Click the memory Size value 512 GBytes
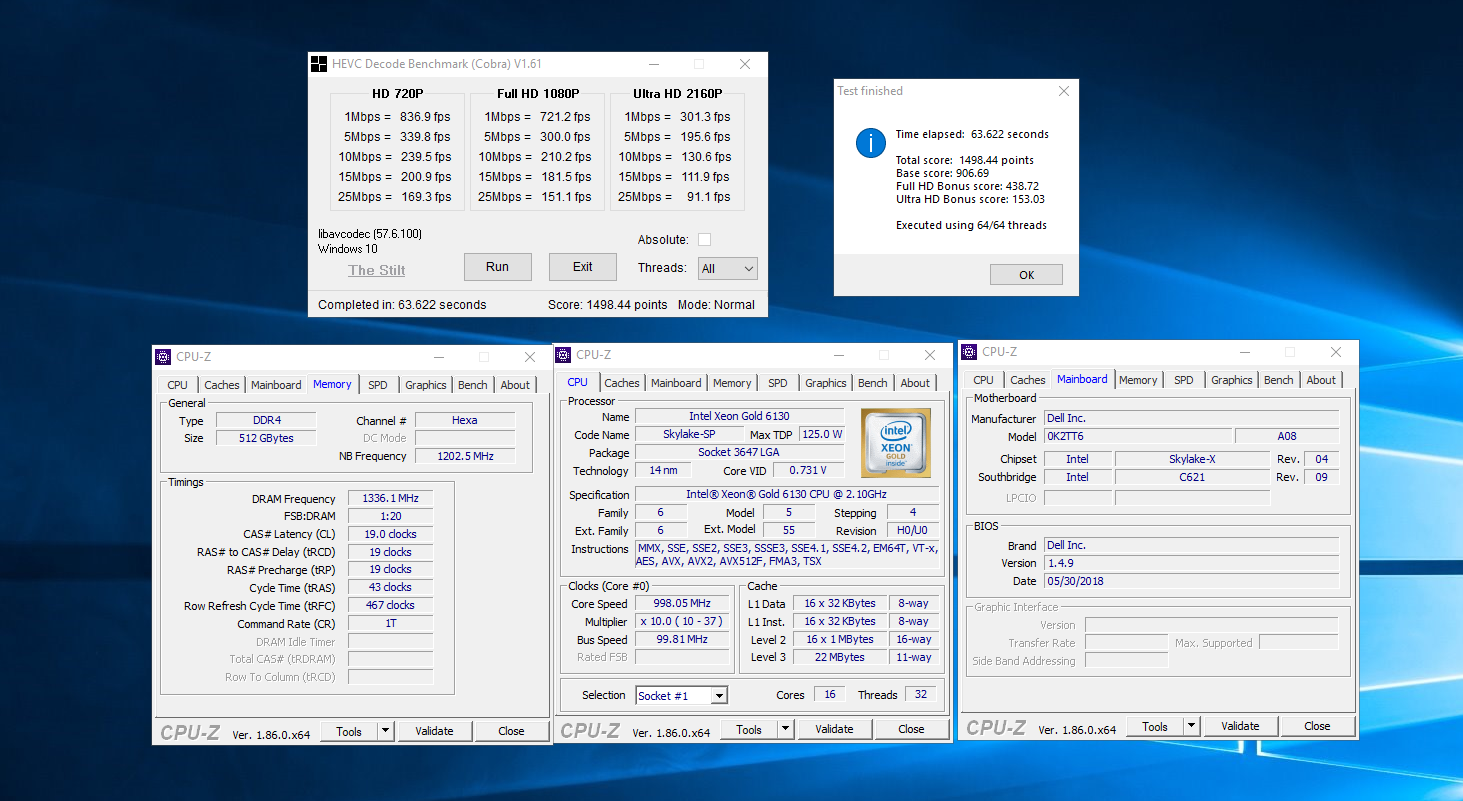Viewport: 1463px width, 801px height. pyautogui.click(x=266, y=438)
